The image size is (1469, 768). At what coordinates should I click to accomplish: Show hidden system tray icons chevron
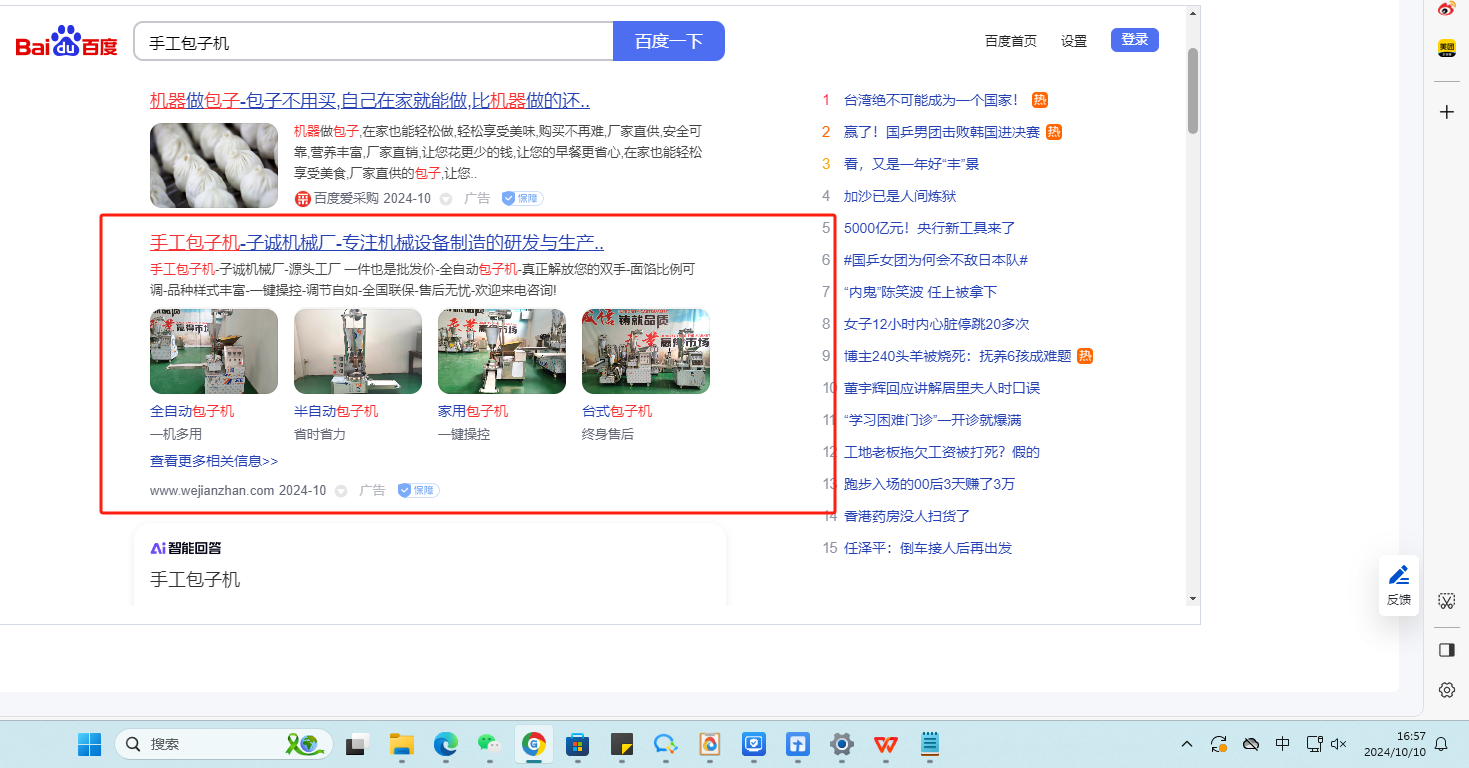click(x=1187, y=744)
